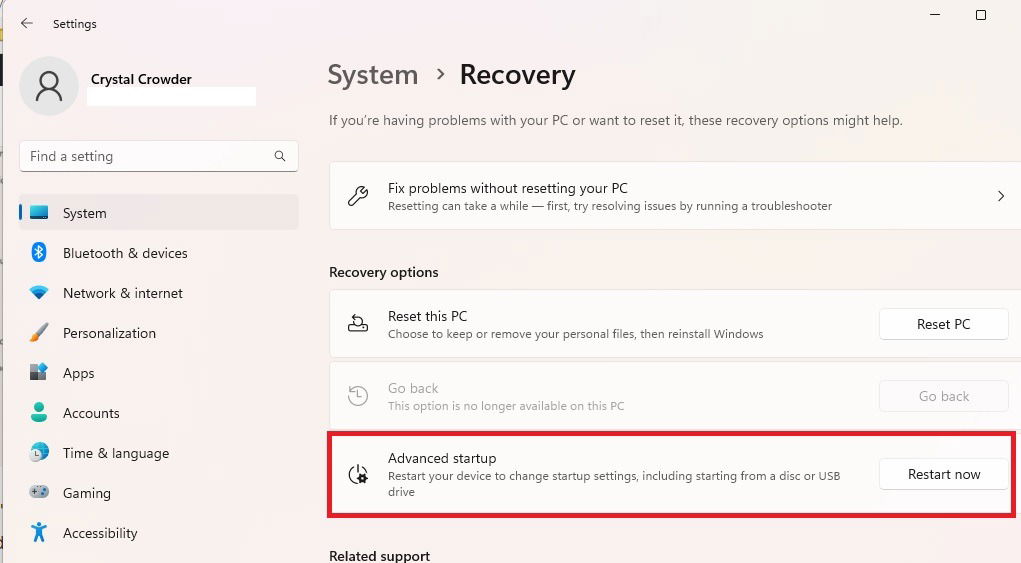Screen dimensions: 1021x563
Task: Click the search magnifier icon
Action: click(280, 156)
